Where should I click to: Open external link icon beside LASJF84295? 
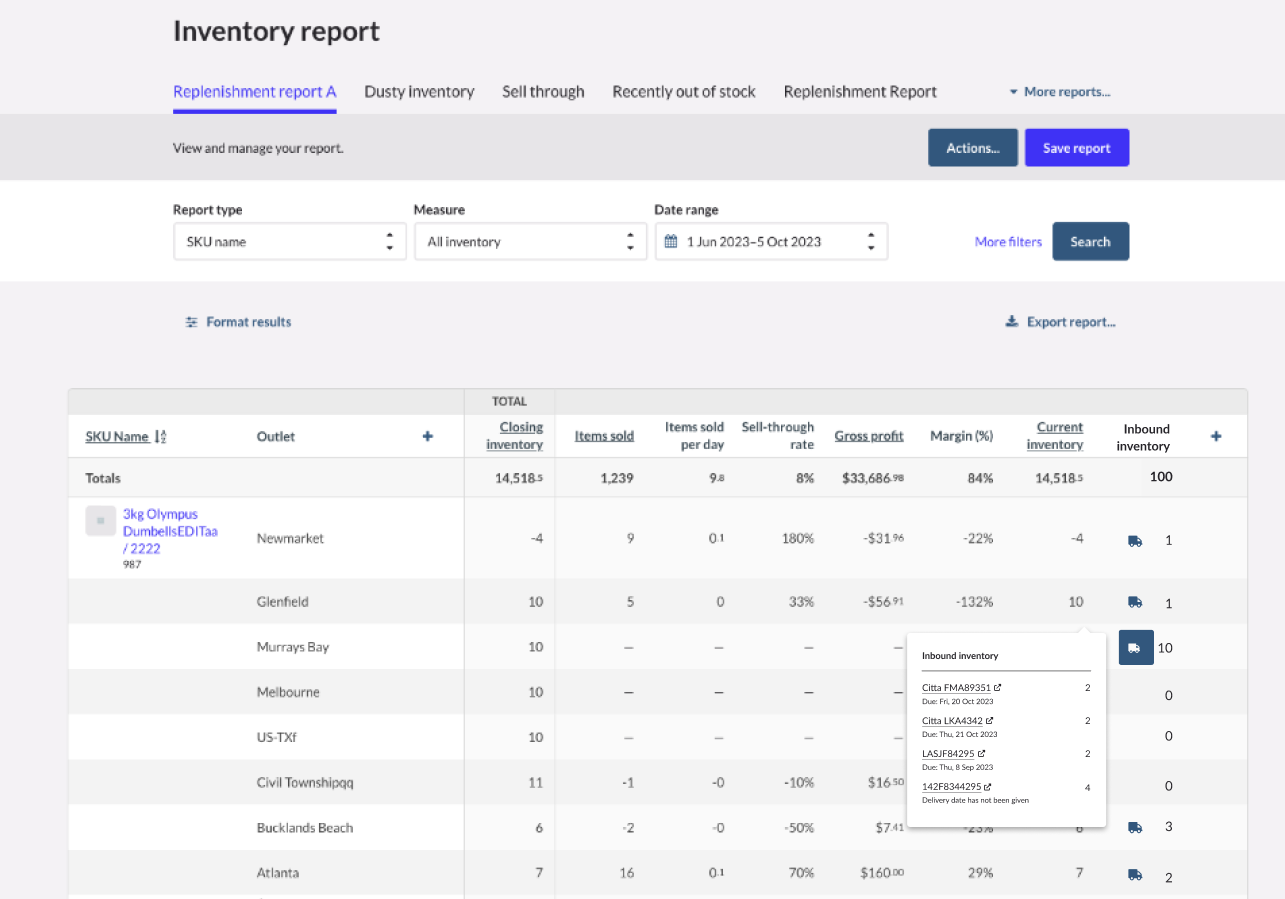tap(983, 753)
